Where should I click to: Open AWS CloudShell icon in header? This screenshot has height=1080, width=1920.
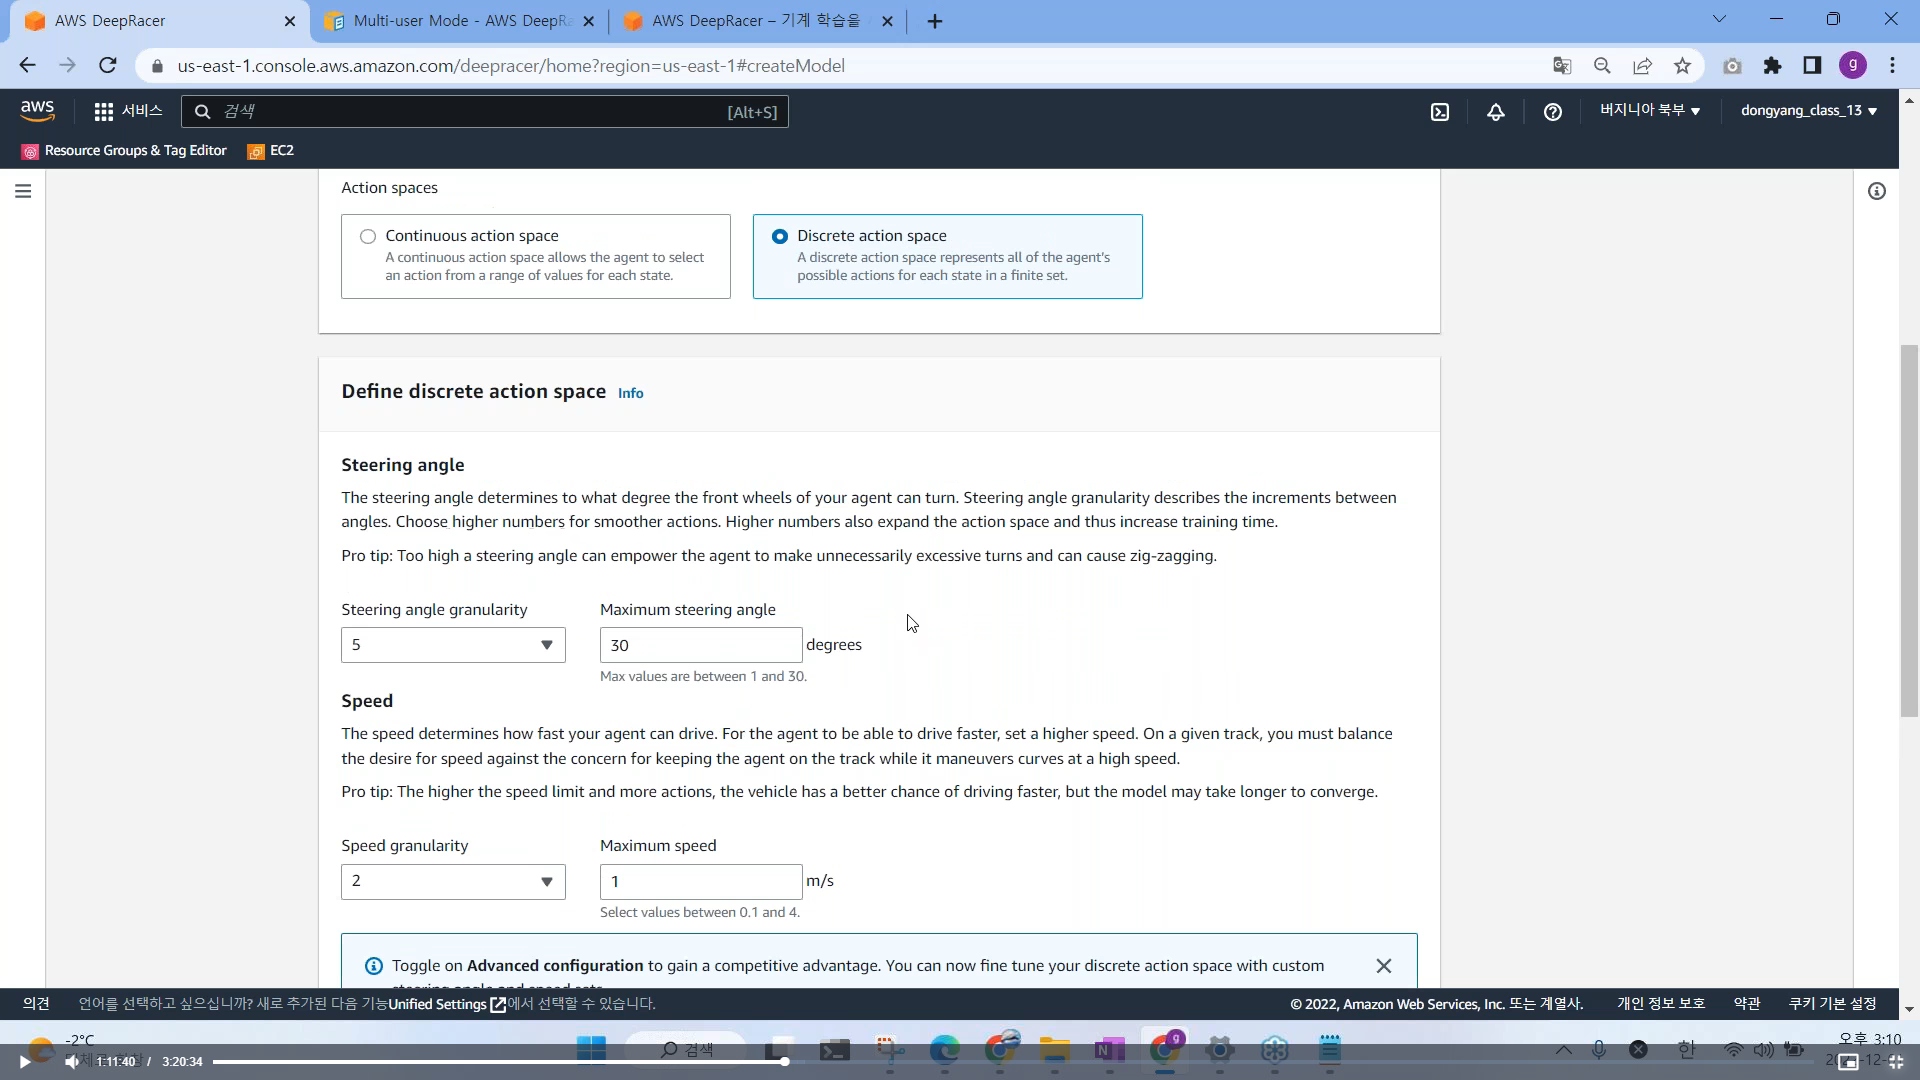(1440, 112)
